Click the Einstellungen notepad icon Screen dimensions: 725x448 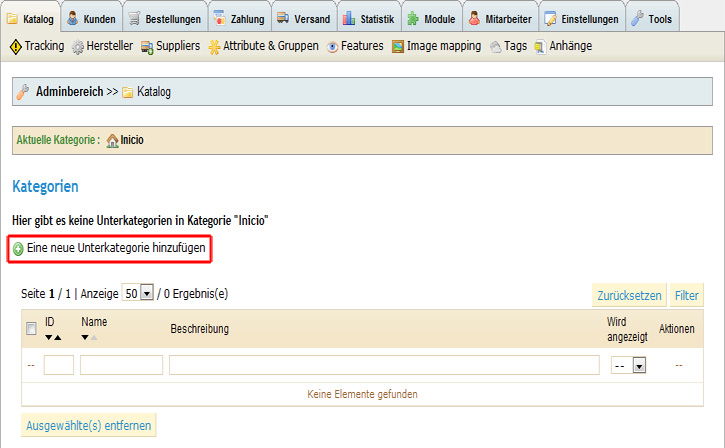(x=550, y=19)
